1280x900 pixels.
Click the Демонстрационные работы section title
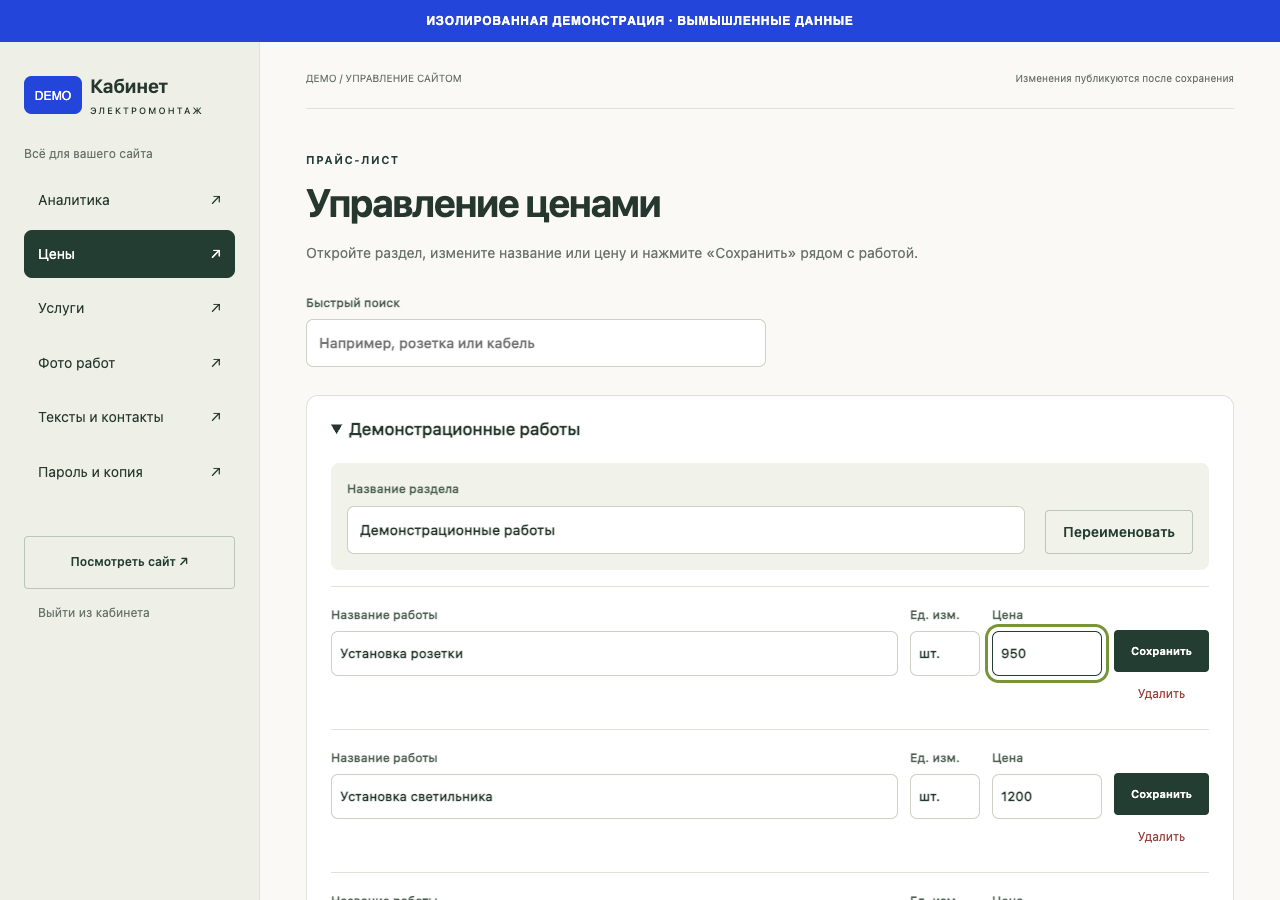pyautogui.click(x=464, y=429)
